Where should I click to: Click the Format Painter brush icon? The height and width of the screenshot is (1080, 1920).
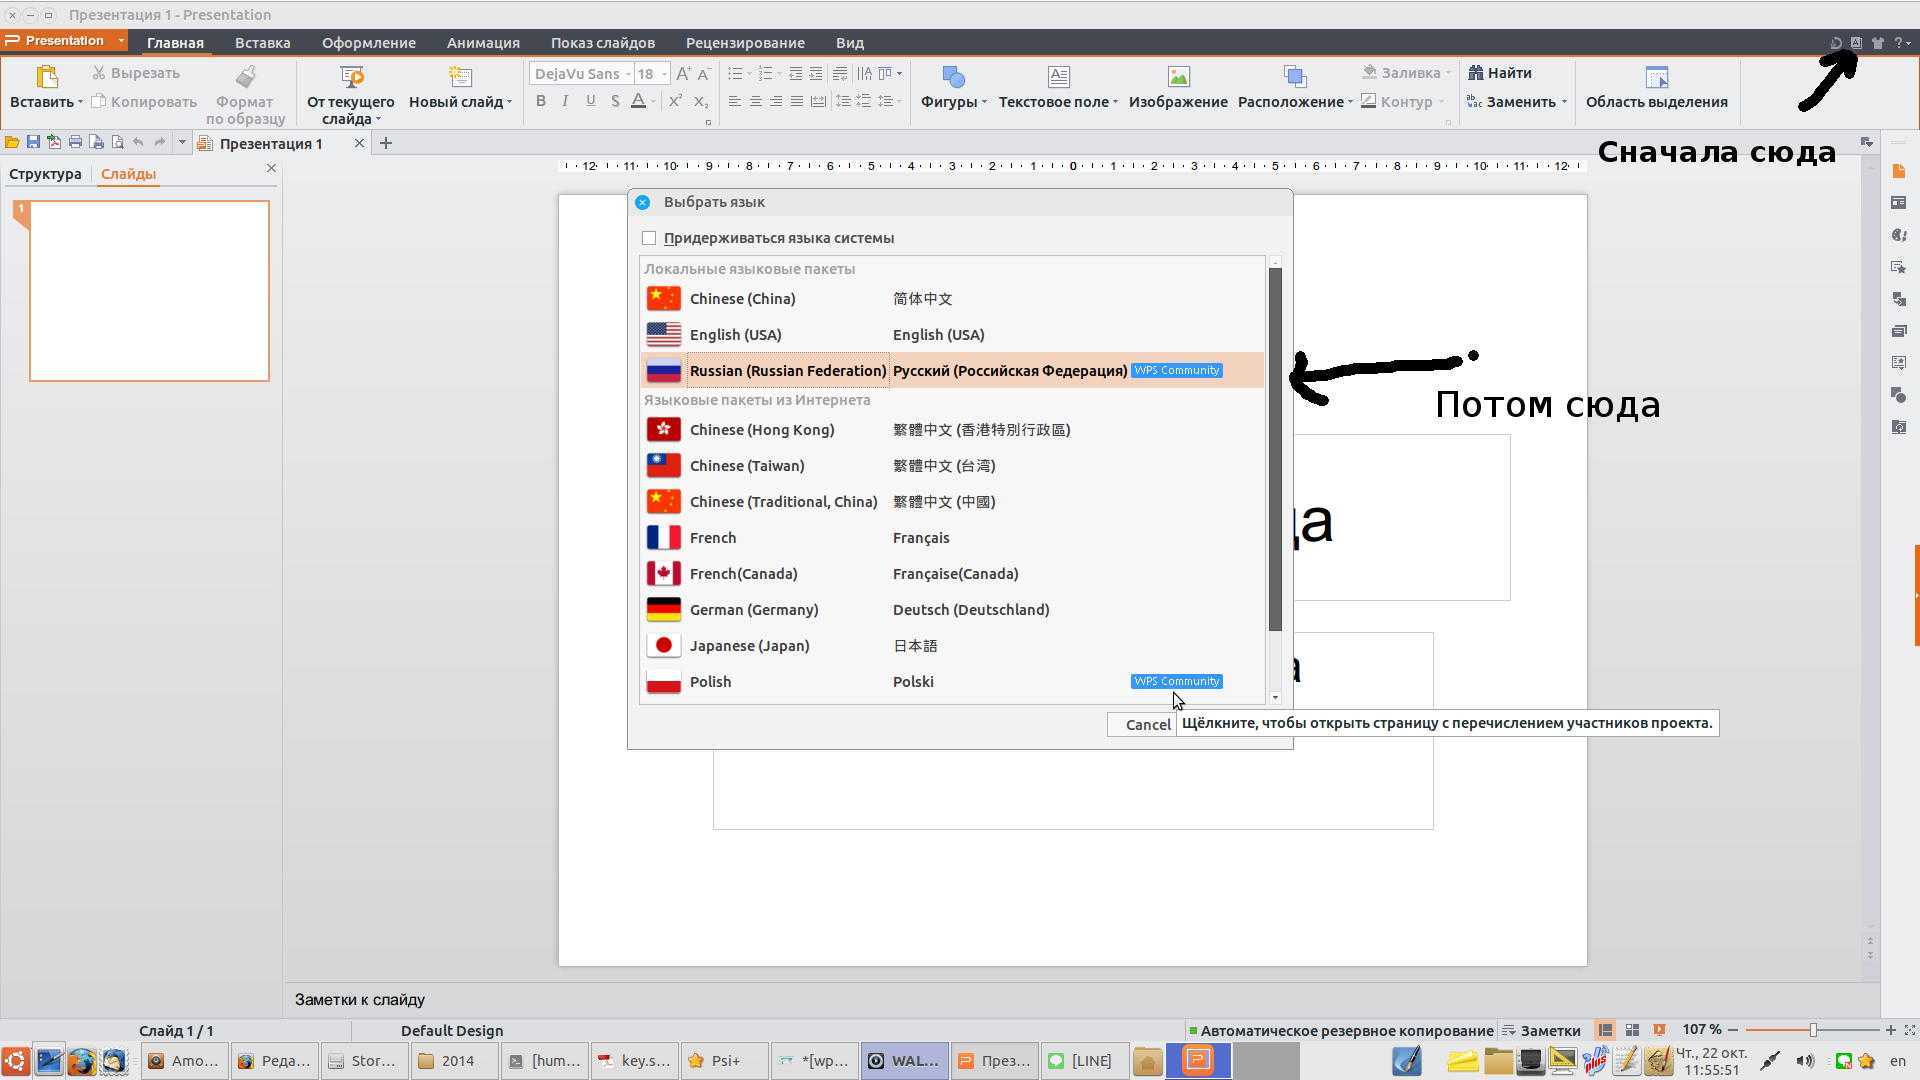coord(245,78)
